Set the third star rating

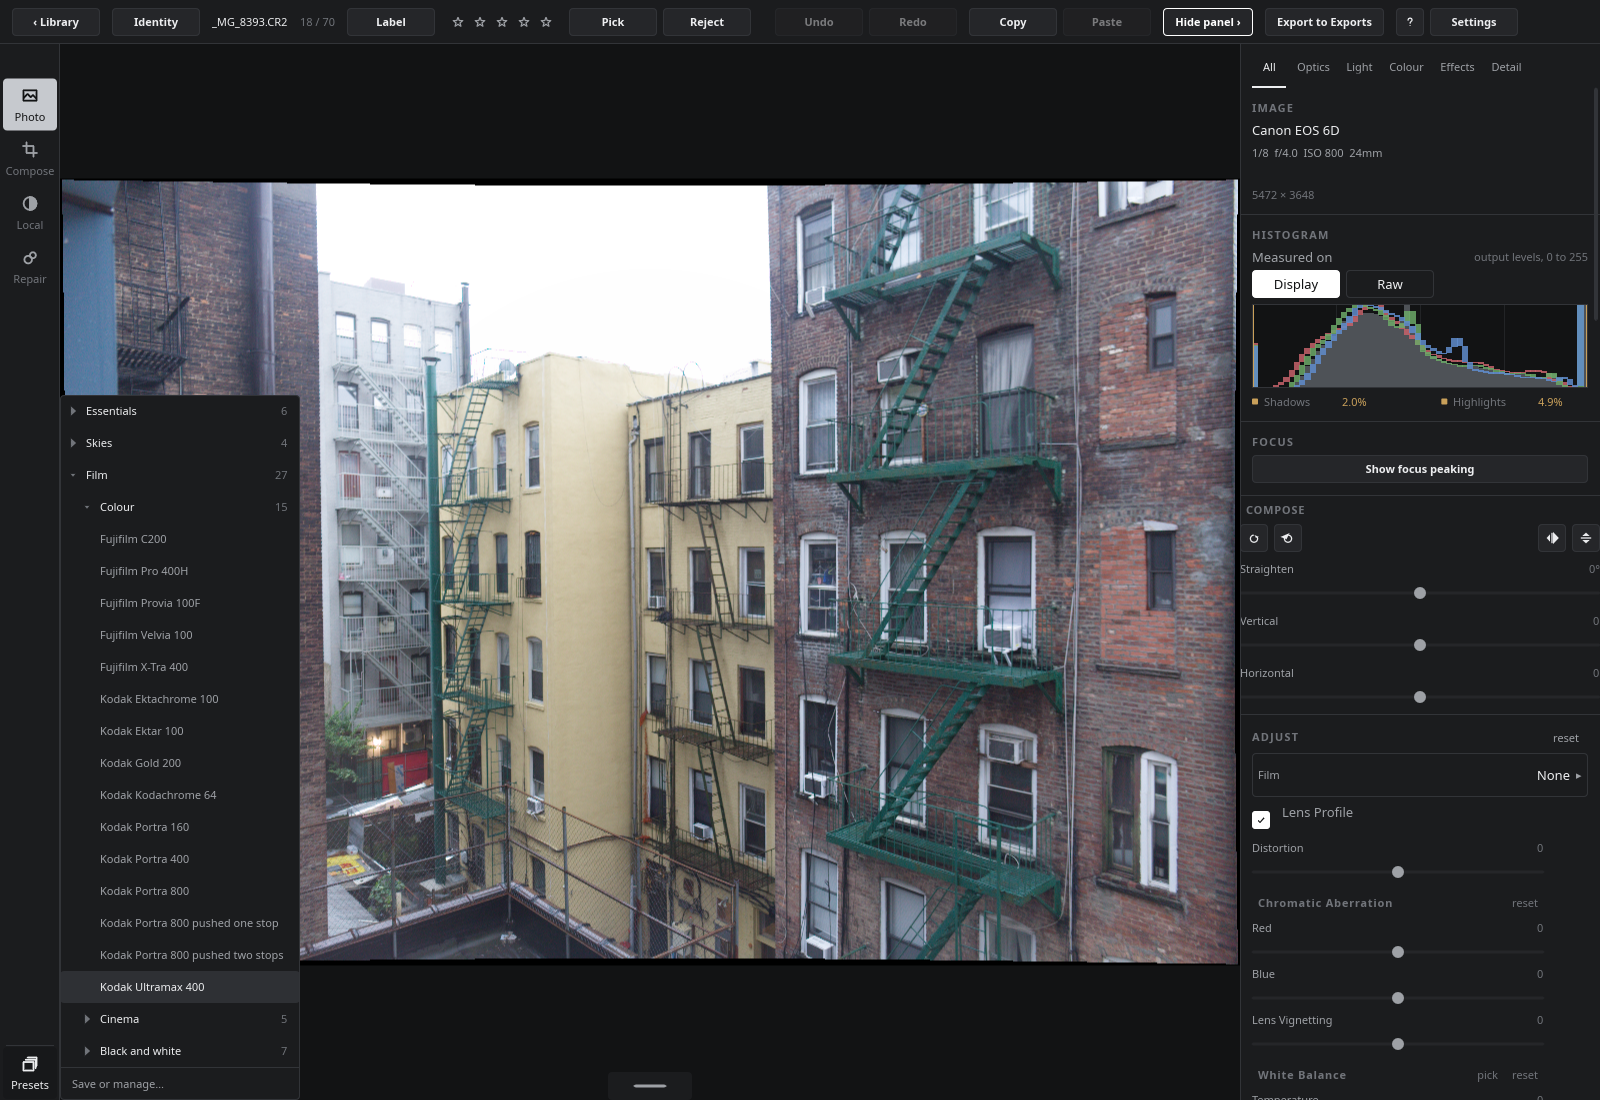pyautogui.click(x=502, y=22)
